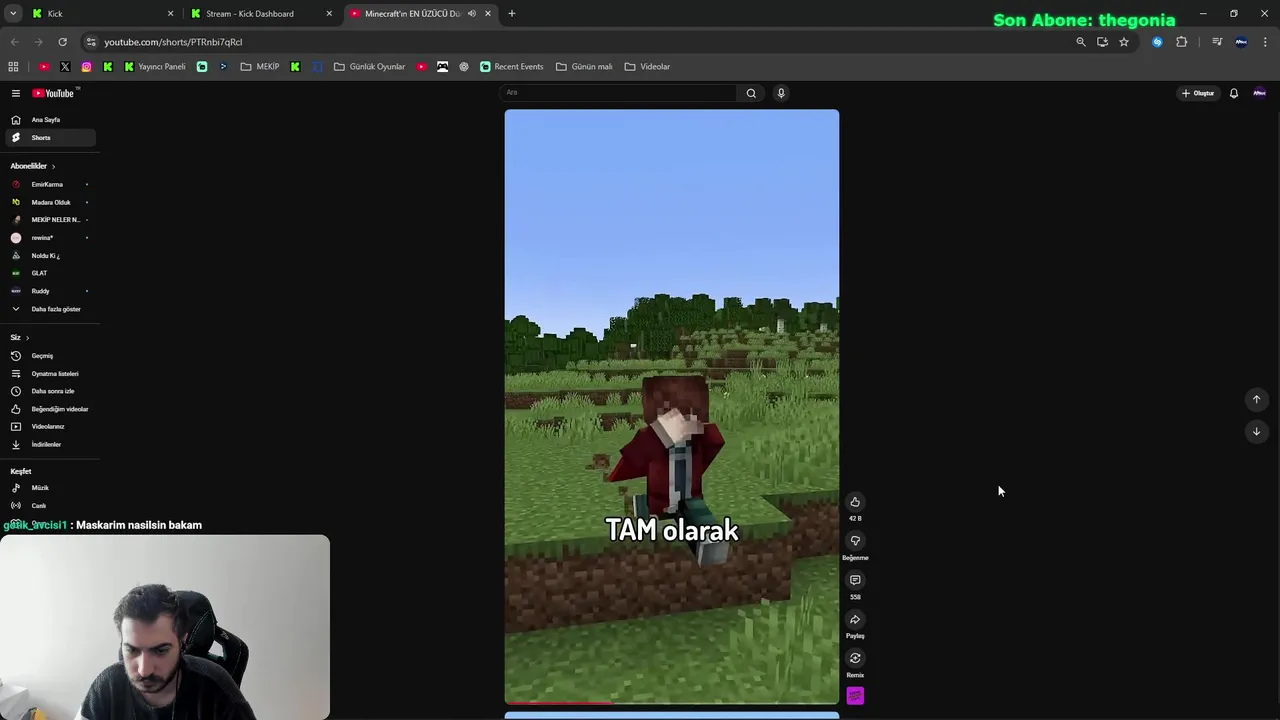Screen dimensions: 1280x720
Task: Open zoom indicator in address bar
Action: (1080, 42)
